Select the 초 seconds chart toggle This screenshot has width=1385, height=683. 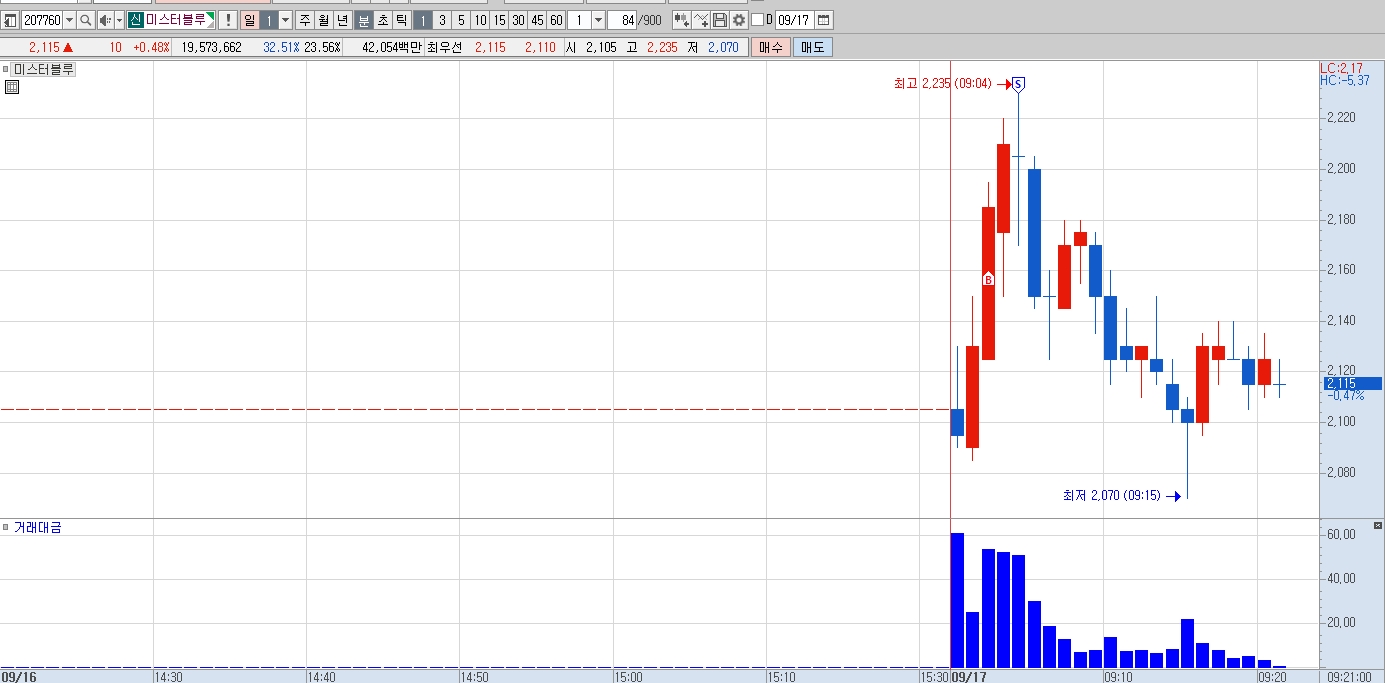click(383, 20)
